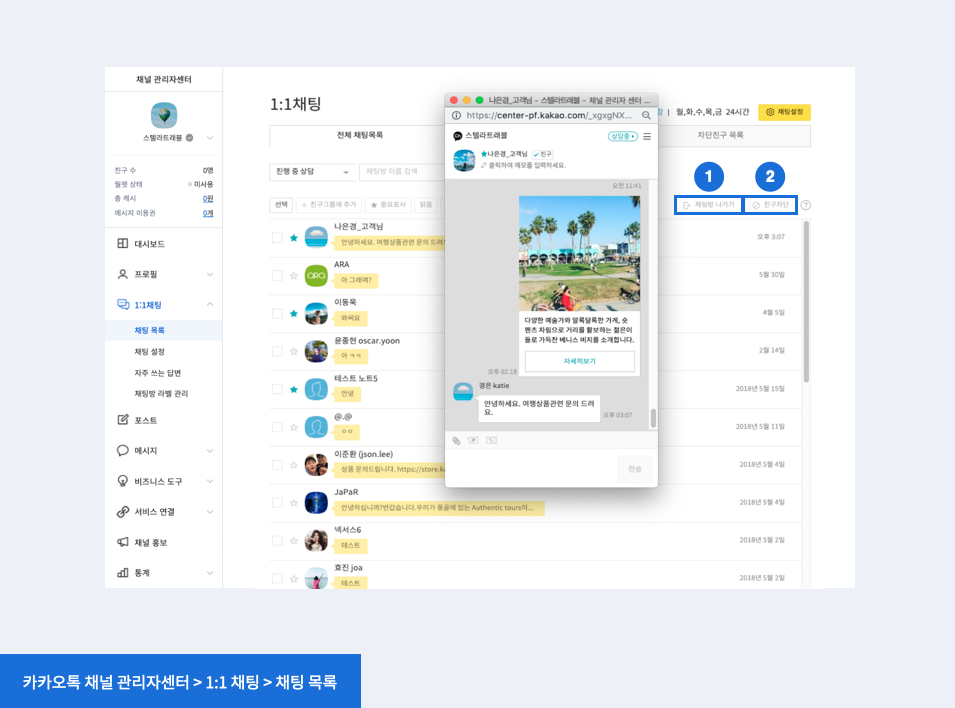This screenshot has width=955, height=708.
Task: Click the 스텔라트래블 balloon profile image
Action: [164, 115]
